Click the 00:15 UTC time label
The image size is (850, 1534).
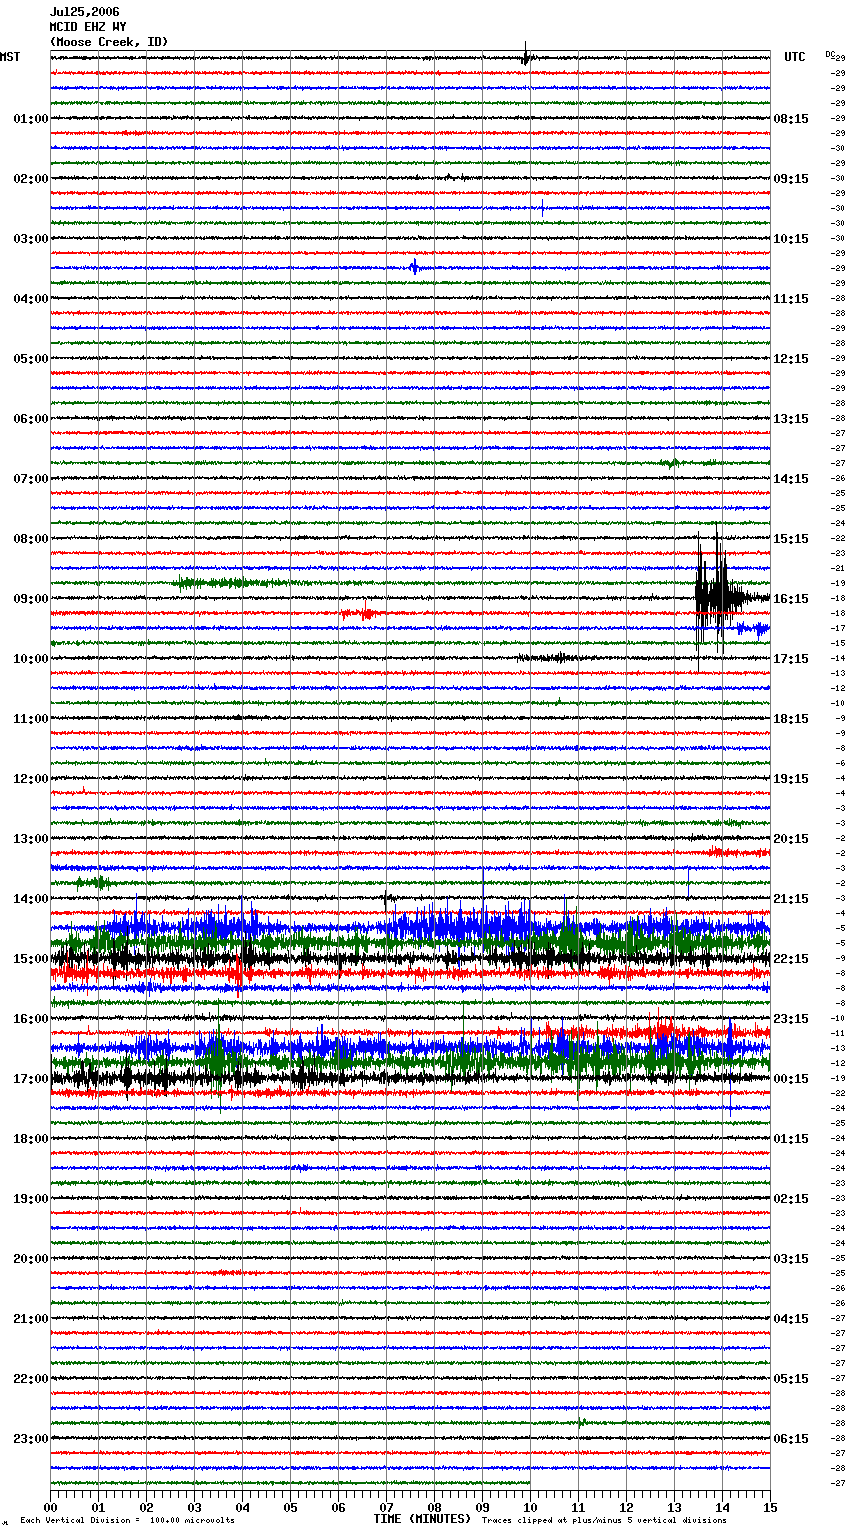[791, 1079]
